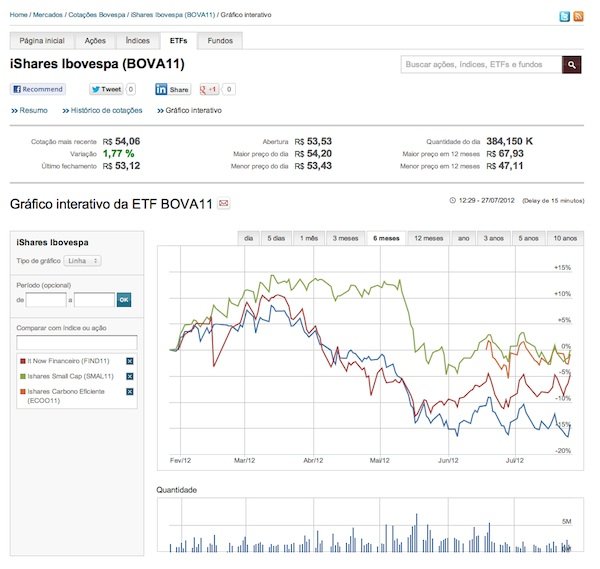Select the ETFs tab

[x=178, y=41]
